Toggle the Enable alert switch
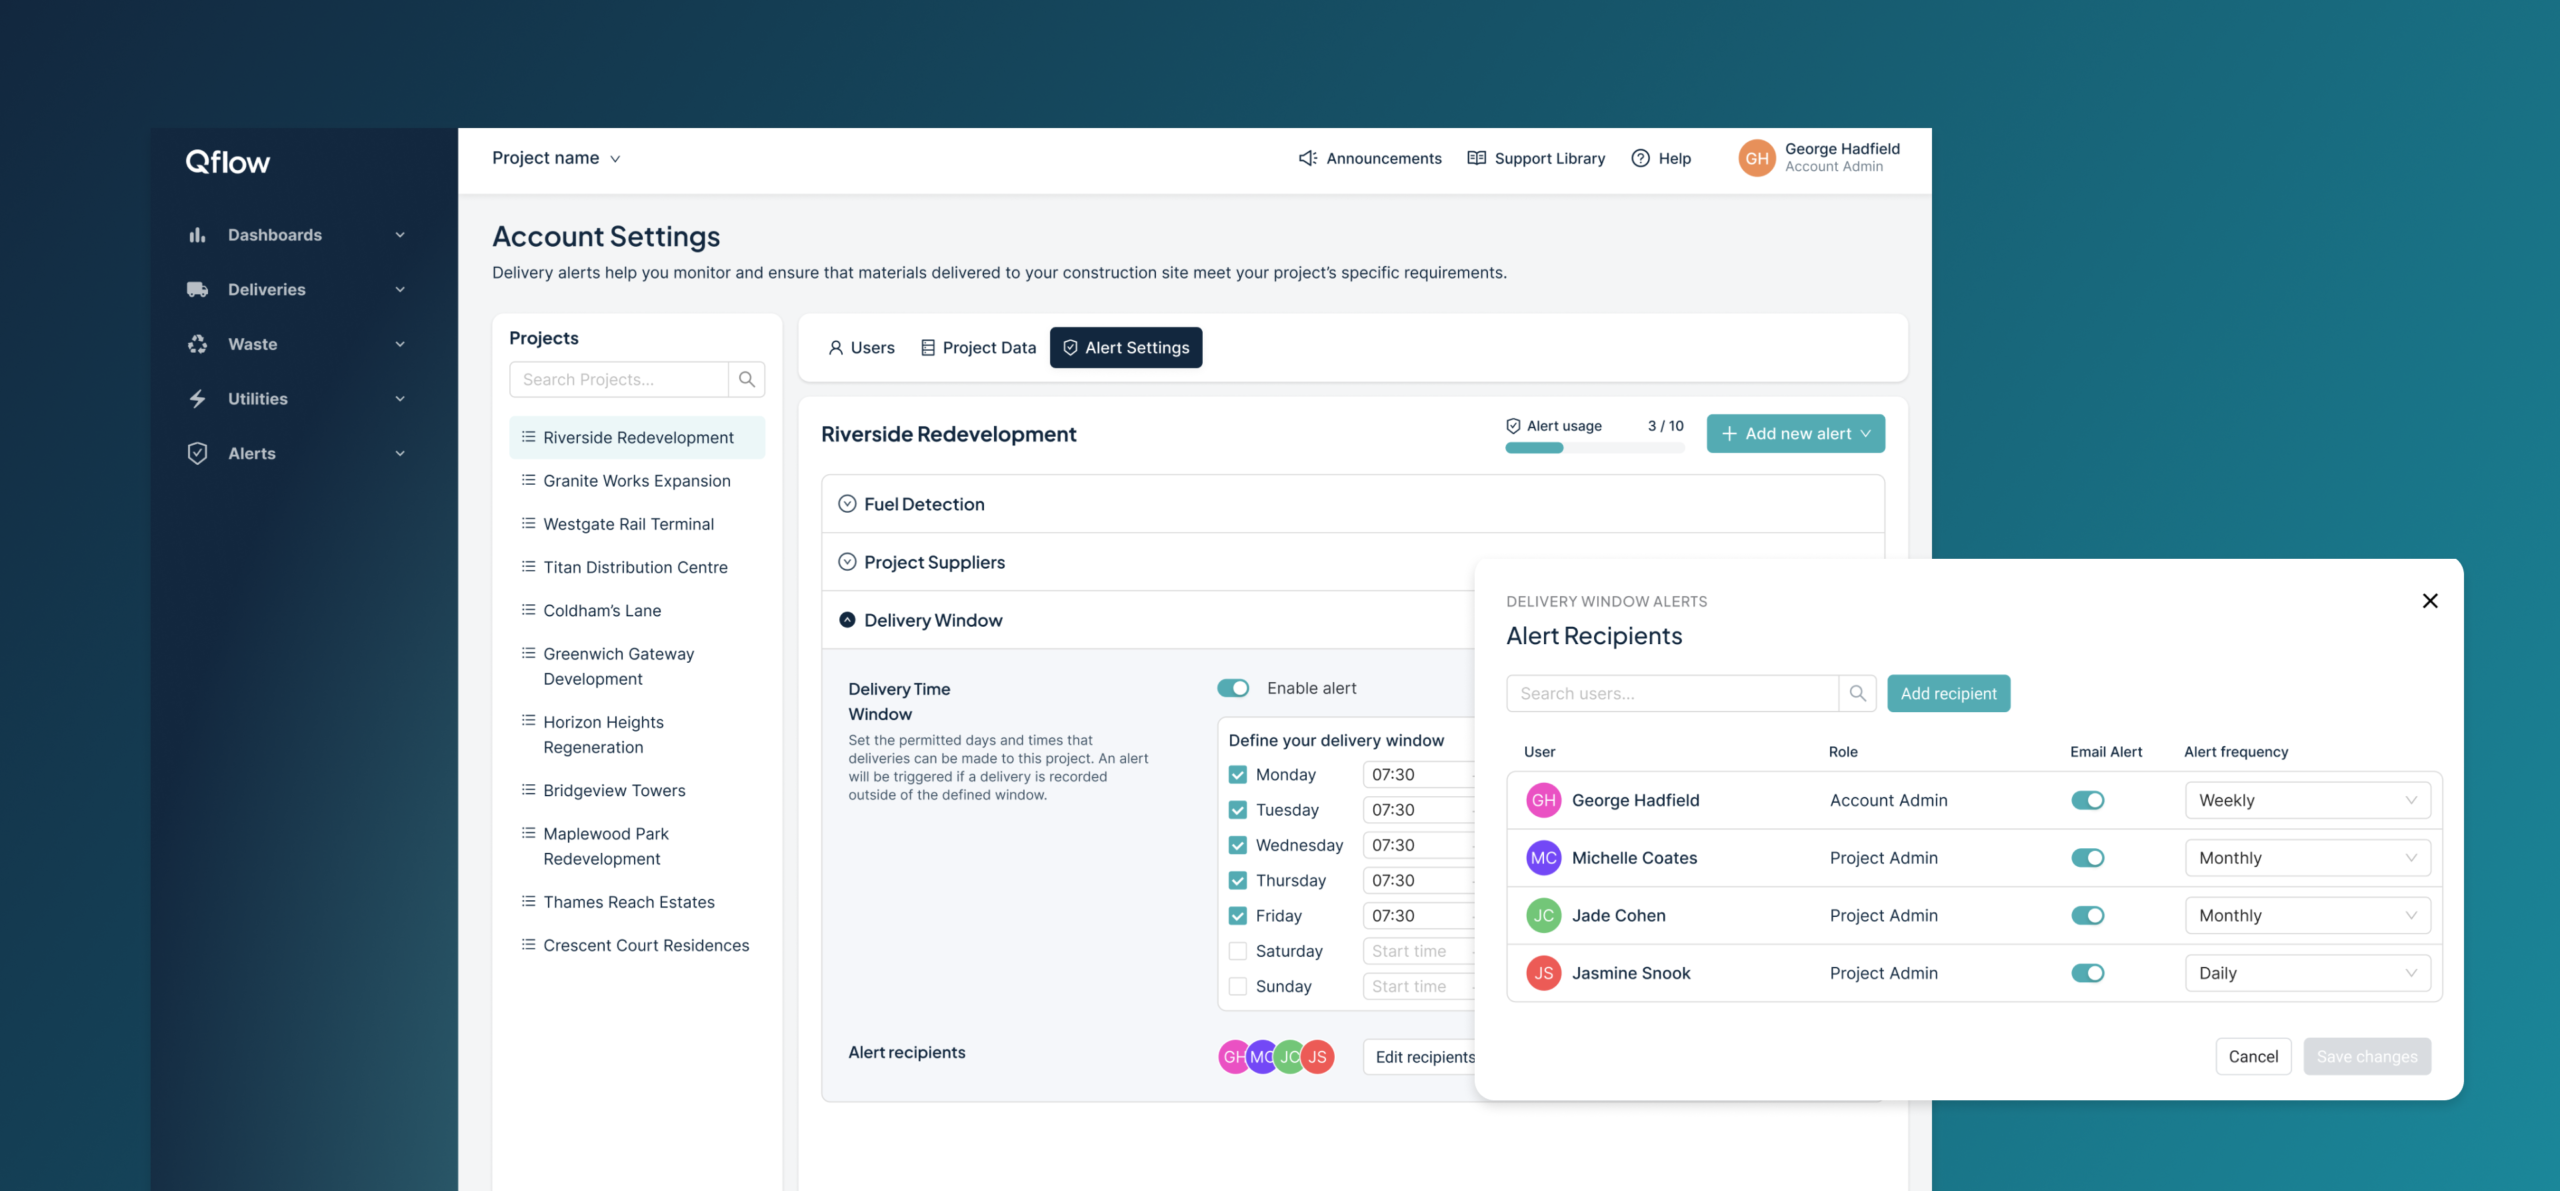 click(1233, 688)
